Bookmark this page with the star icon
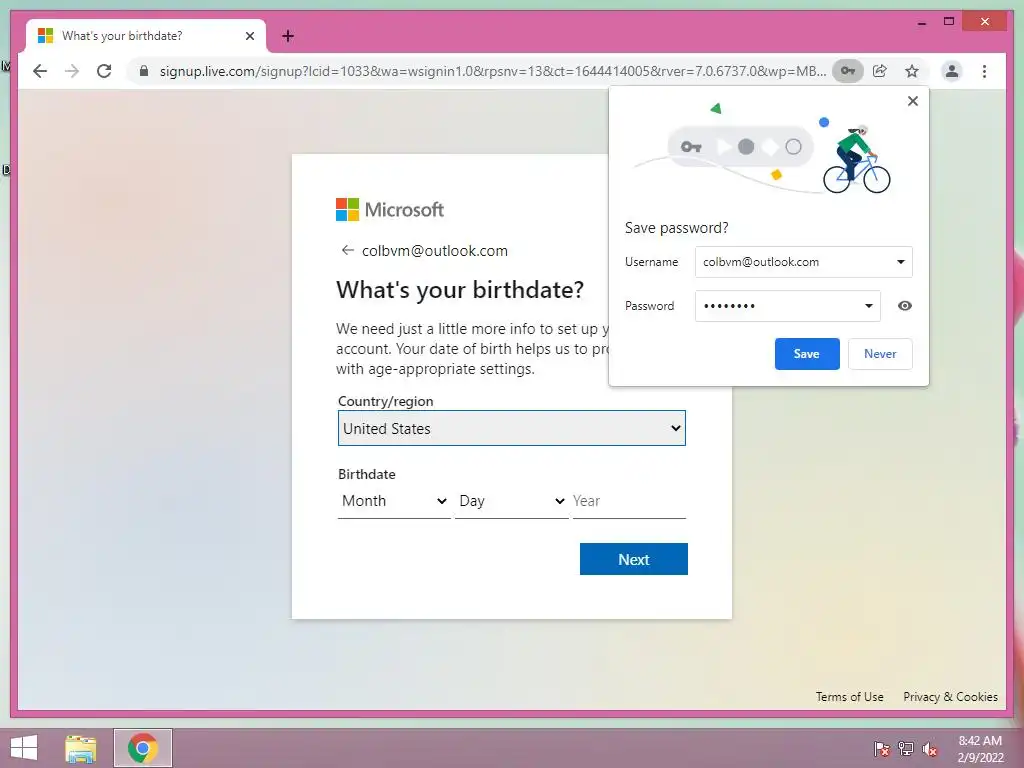The image size is (1024, 768). coord(912,71)
